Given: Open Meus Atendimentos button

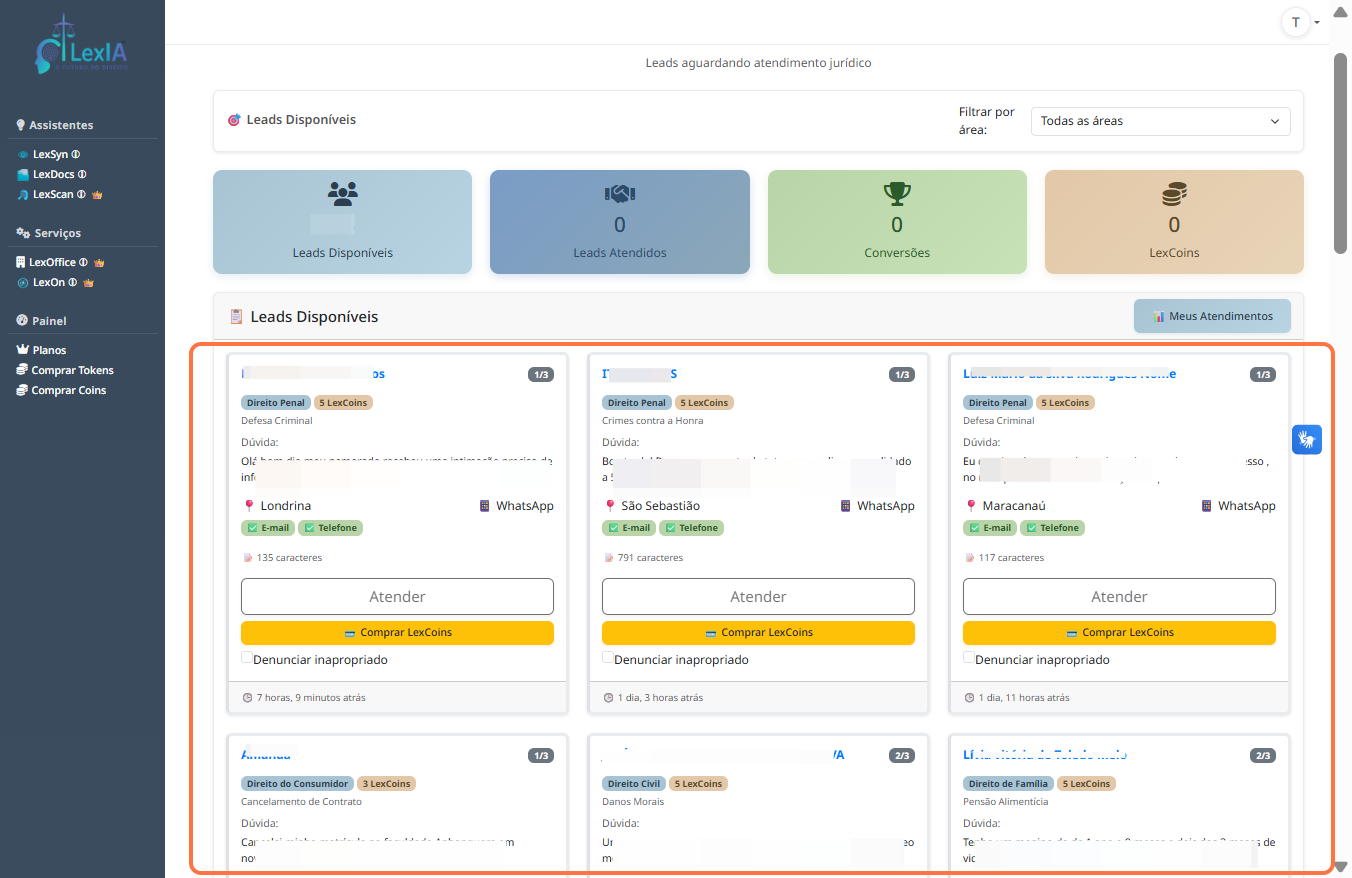Looking at the screenshot, I should click(1212, 316).
